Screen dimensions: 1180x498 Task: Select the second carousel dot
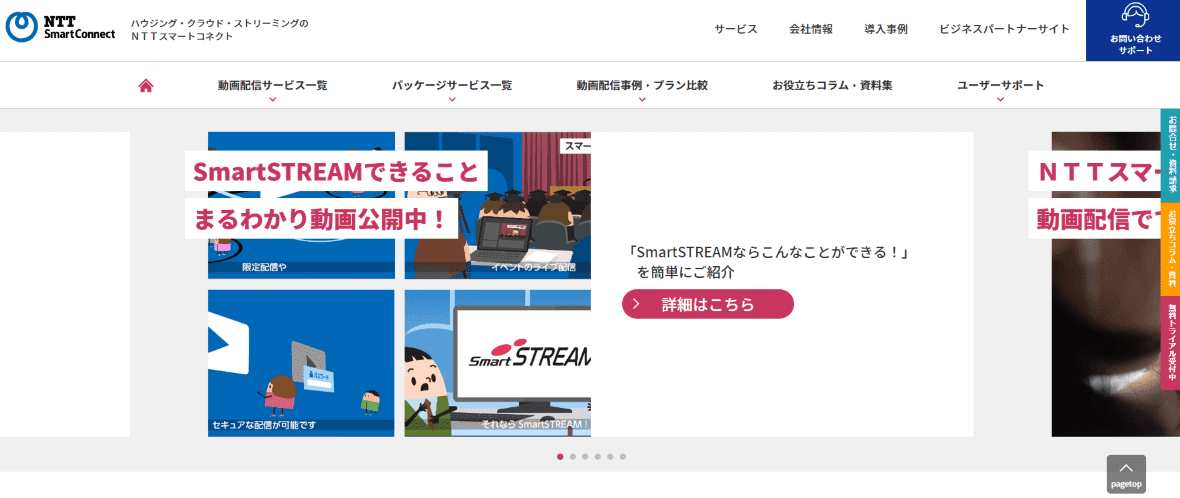click(x=573, y=457)
